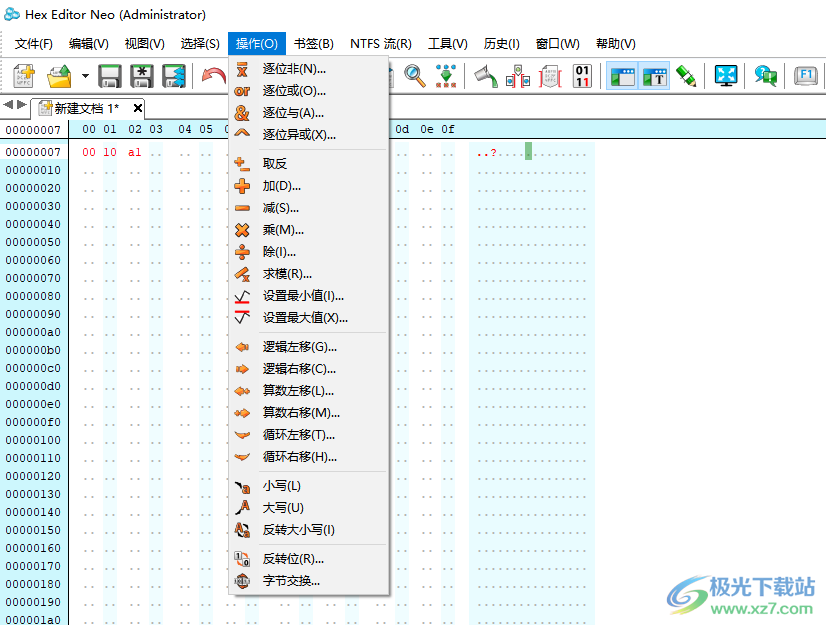
Task: Close the 新建文档 1* document tab
Action: pos(138,108)
